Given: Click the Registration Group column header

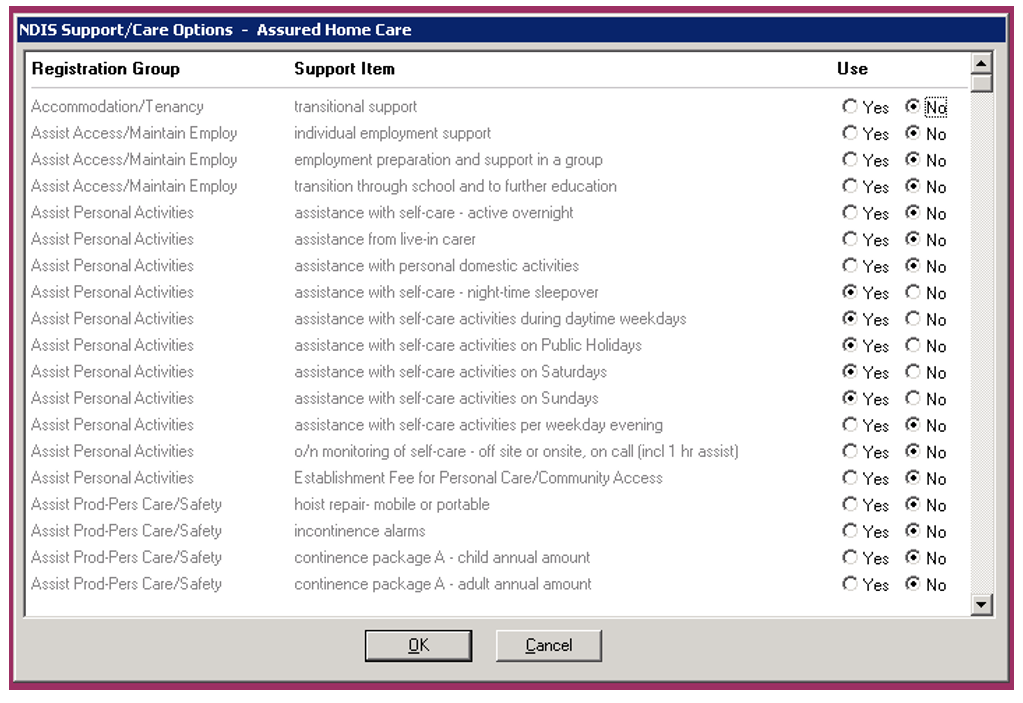Looking at the screenshot, I should pos(106,68).
